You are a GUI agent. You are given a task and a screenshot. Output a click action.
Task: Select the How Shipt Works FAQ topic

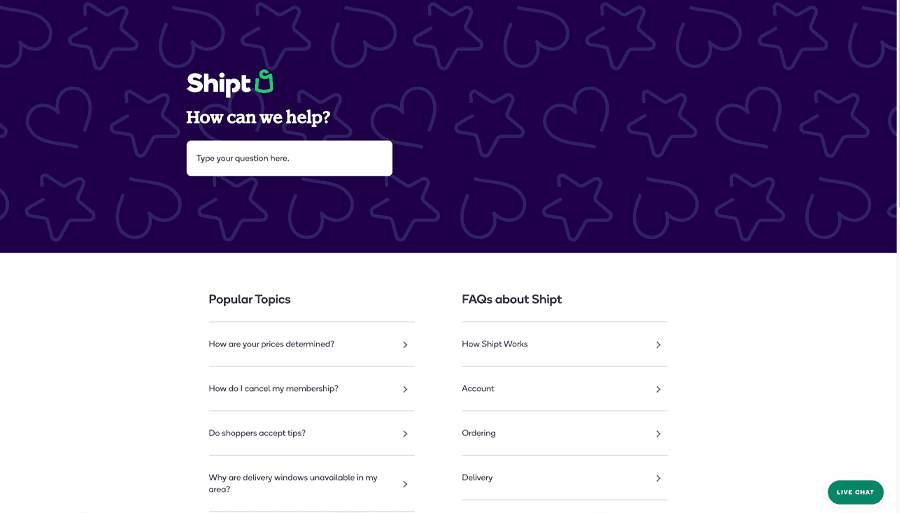(x=494, y=344)
